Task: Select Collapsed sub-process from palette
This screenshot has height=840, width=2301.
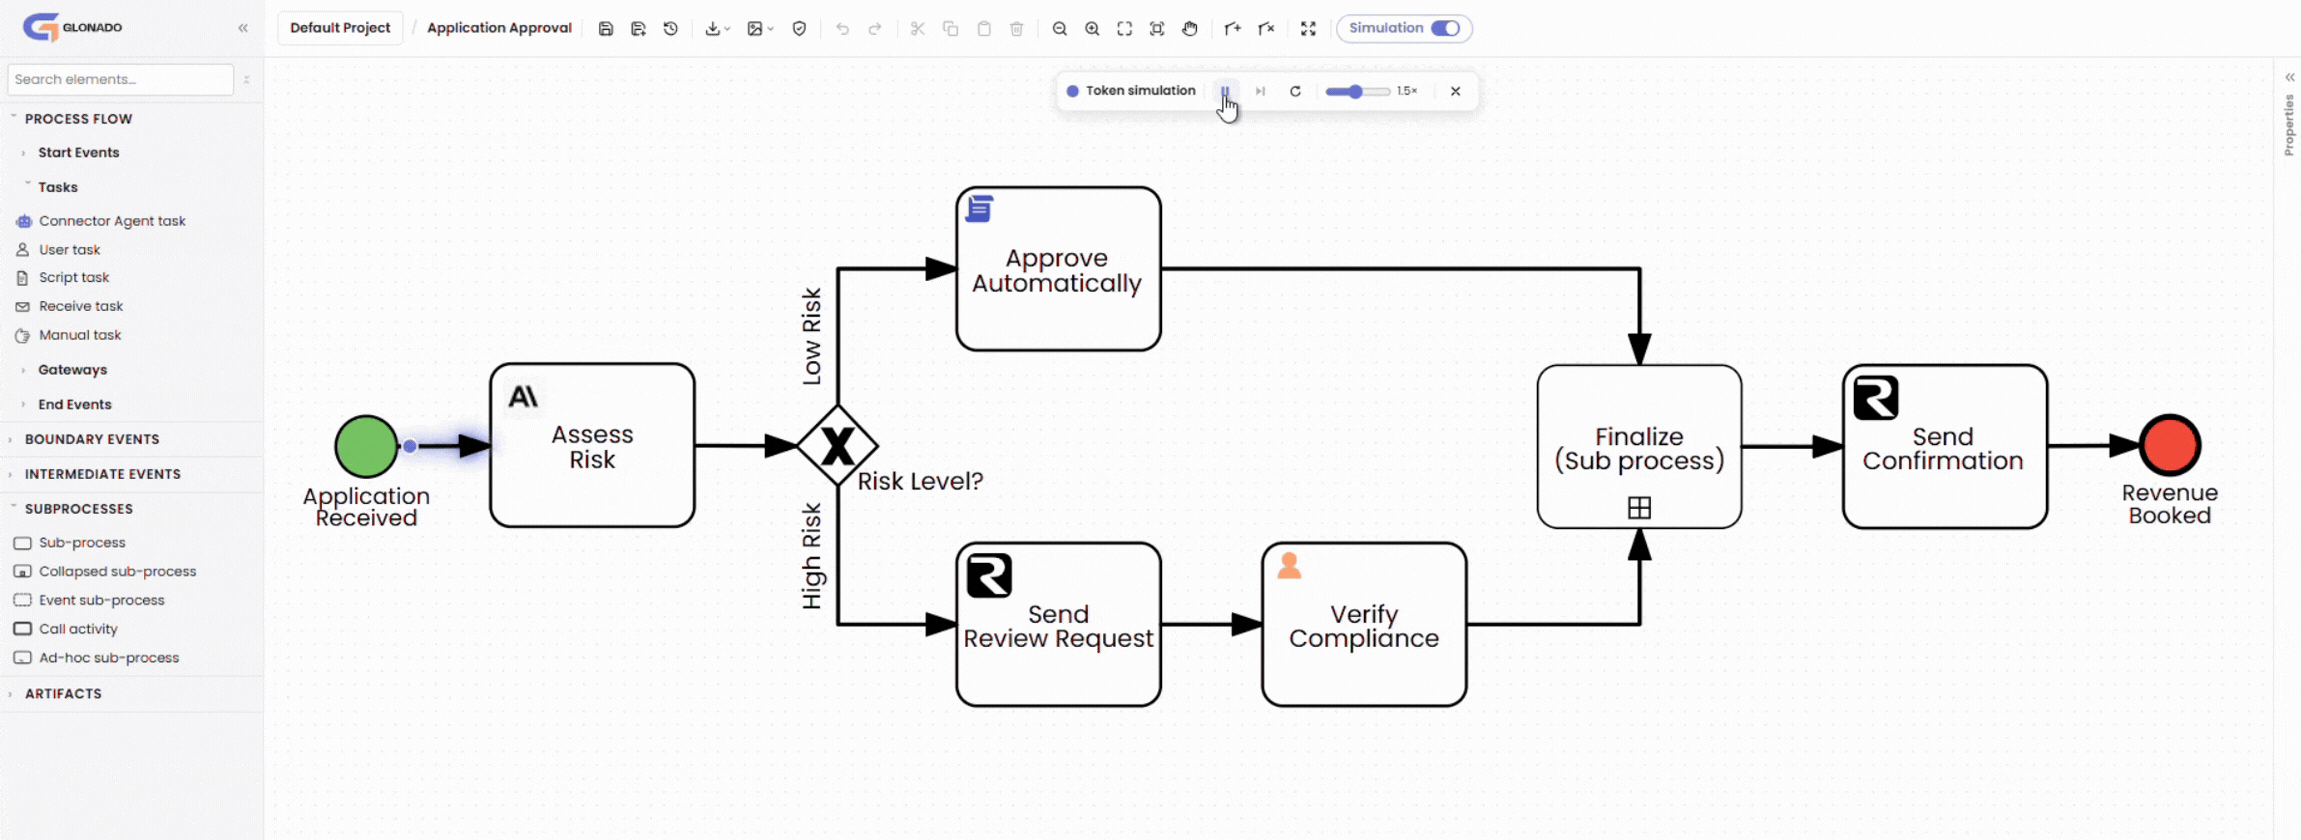Action: pos(106,572)
